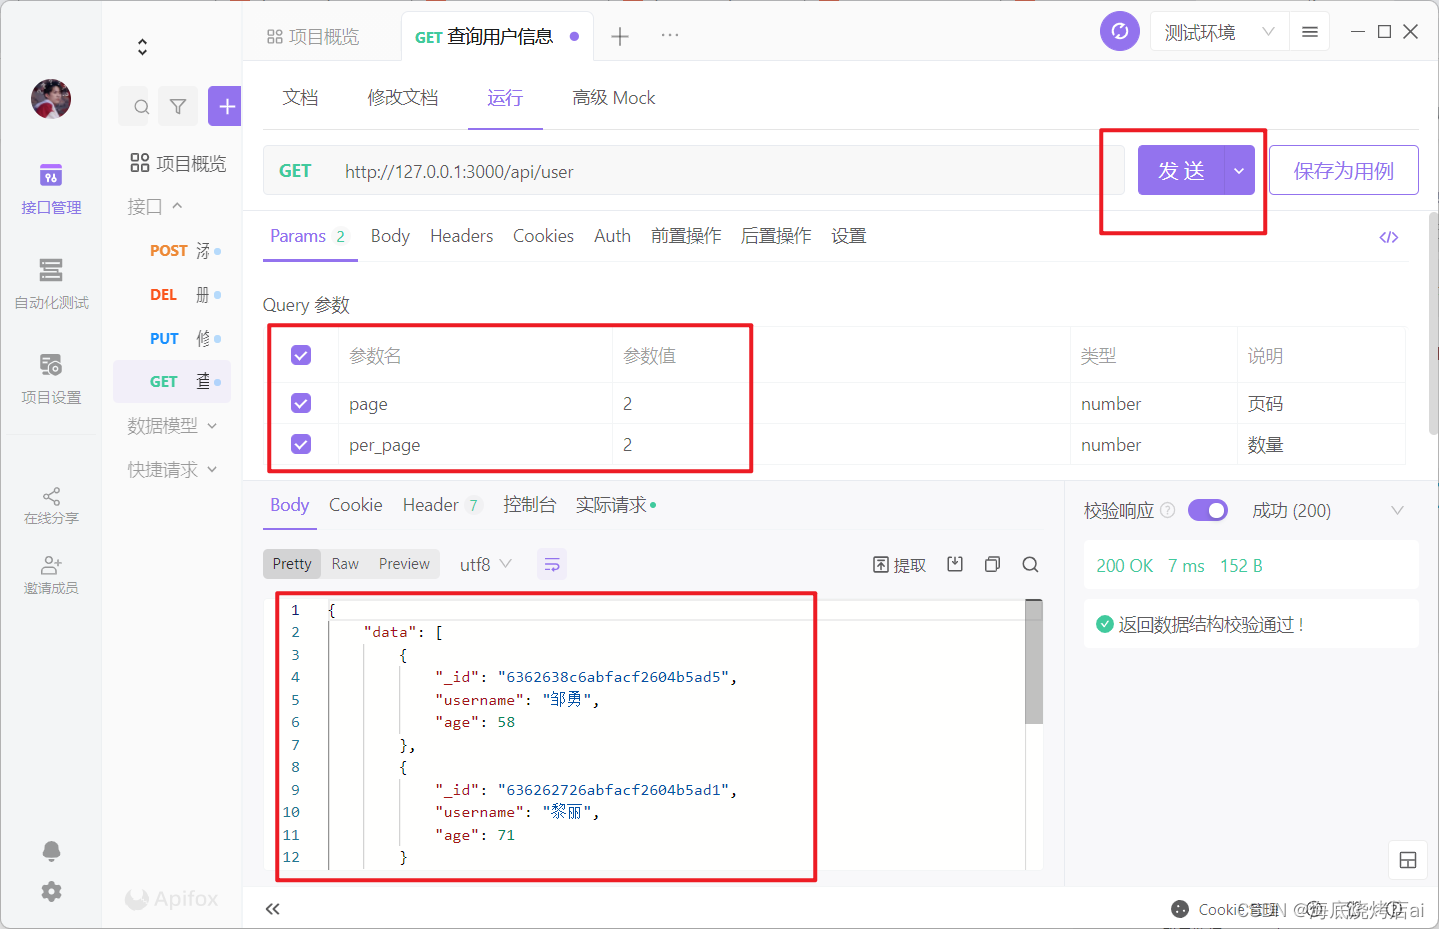Open the 高级 Mock tab
The image size is (1439, 929).
[x=614, y=97]
